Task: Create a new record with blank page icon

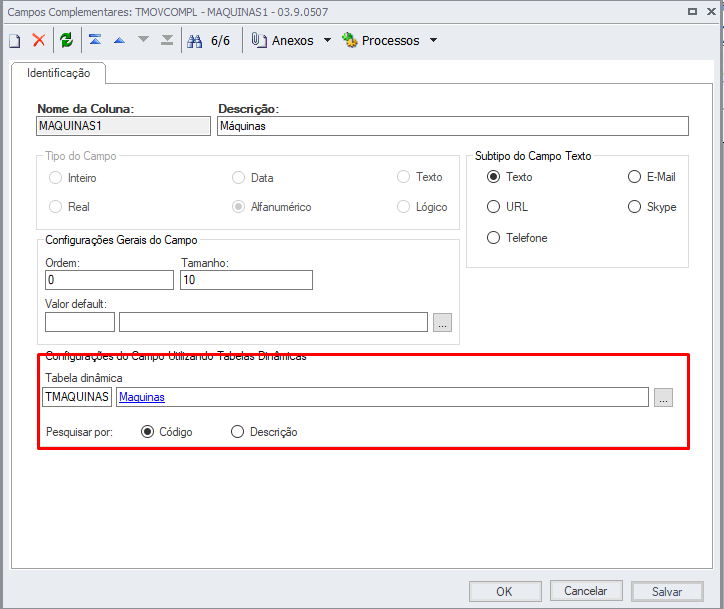Action: coord(15,41)
